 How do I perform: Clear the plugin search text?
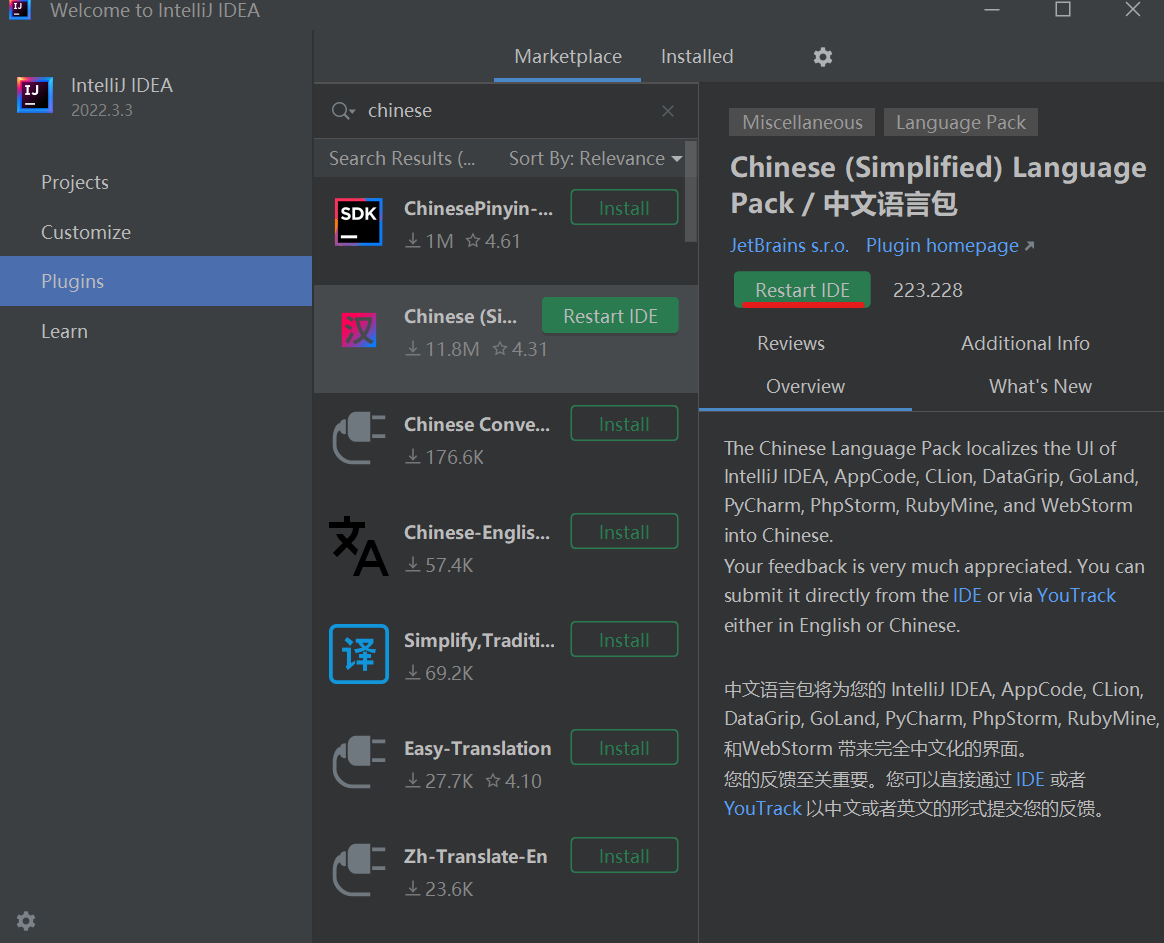[668, 111]
